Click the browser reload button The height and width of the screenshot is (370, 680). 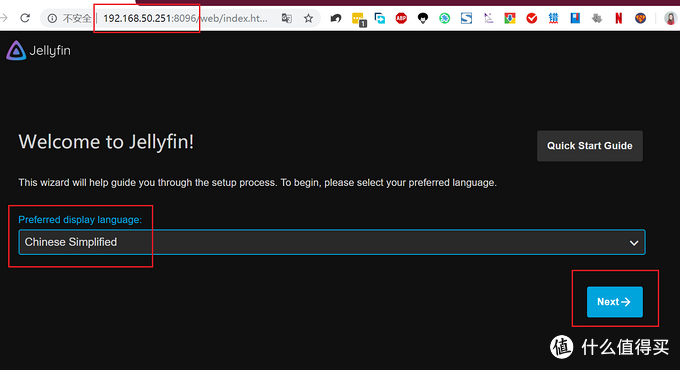pyautogui.click(x=25, y=18)
